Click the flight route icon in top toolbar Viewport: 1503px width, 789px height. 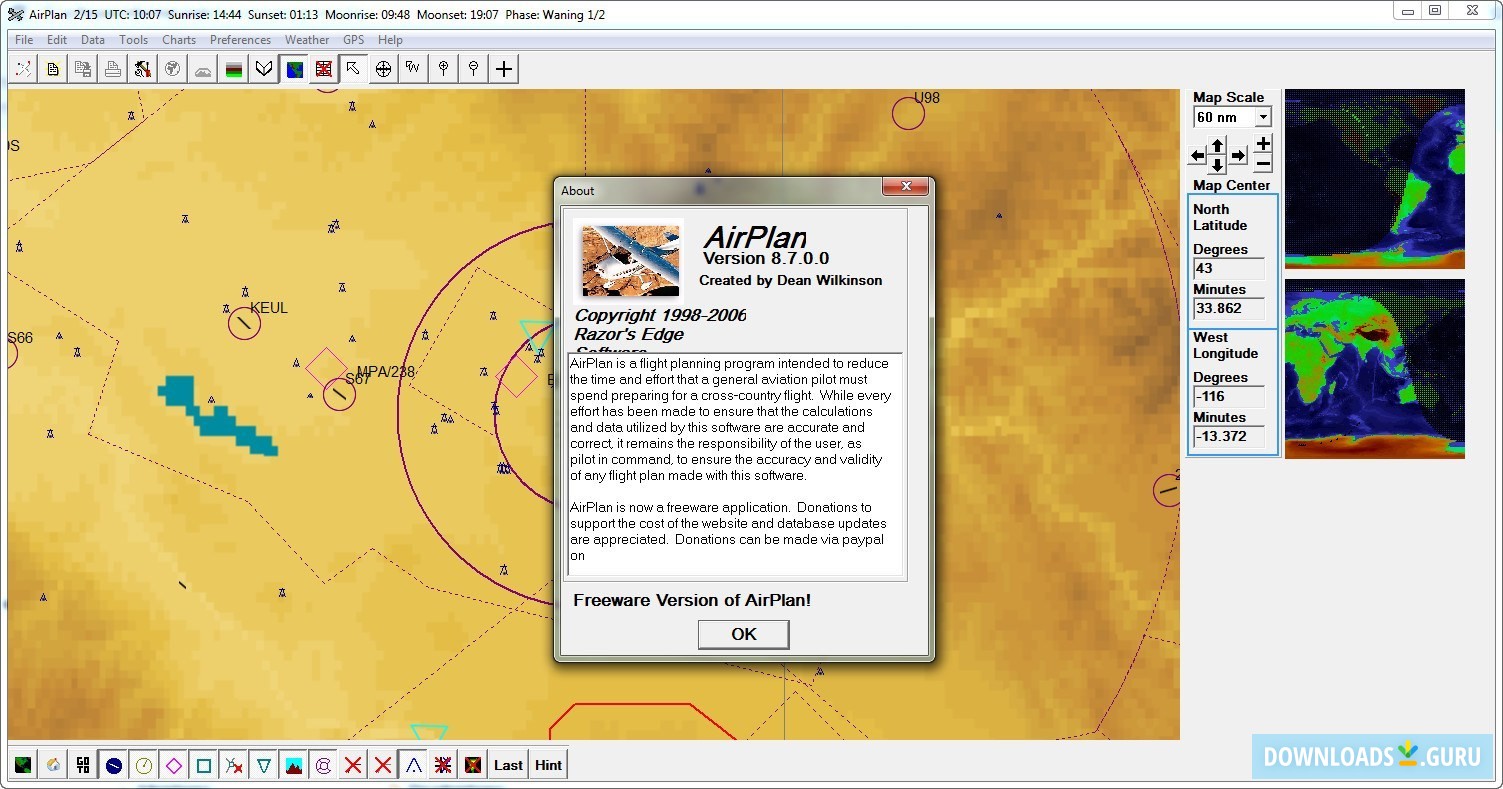coord(23,68)
